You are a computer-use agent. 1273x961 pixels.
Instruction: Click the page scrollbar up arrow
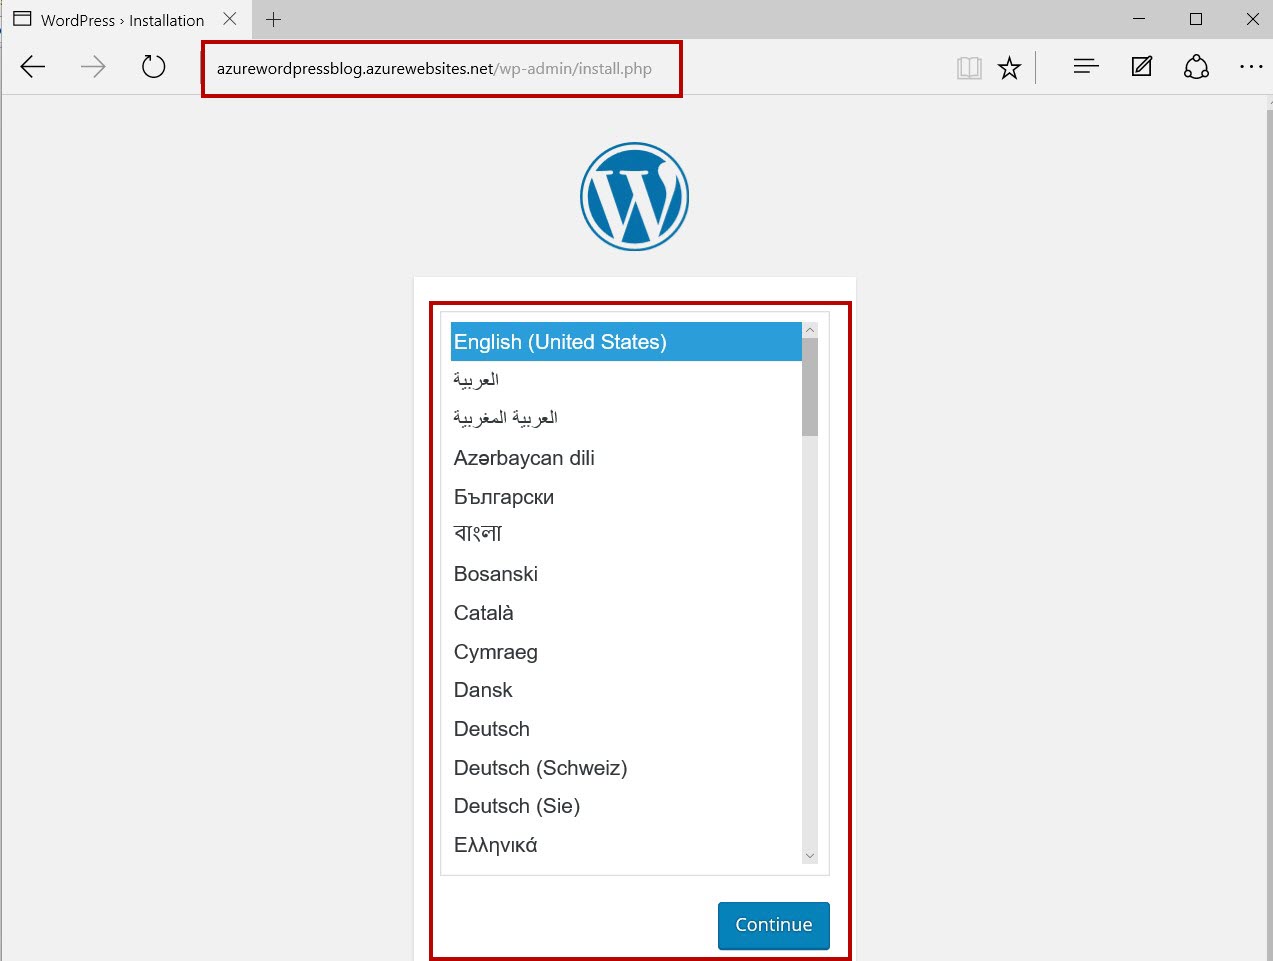[1268, 103]
